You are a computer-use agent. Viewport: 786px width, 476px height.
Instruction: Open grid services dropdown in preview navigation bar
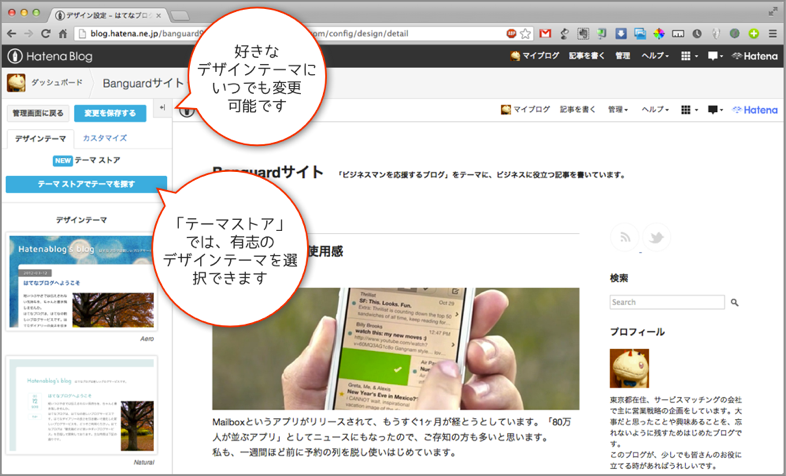(689, 109)
